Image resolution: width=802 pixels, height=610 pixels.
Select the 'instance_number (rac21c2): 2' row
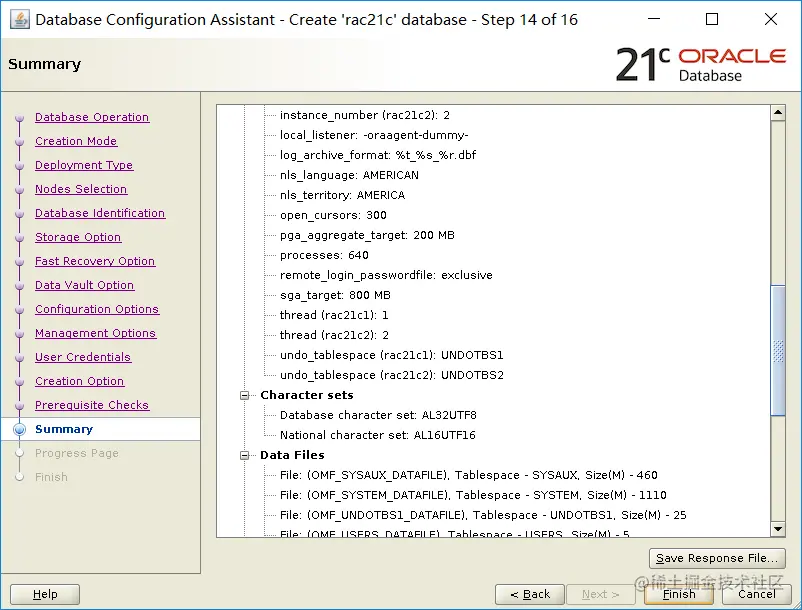point(365,116)
